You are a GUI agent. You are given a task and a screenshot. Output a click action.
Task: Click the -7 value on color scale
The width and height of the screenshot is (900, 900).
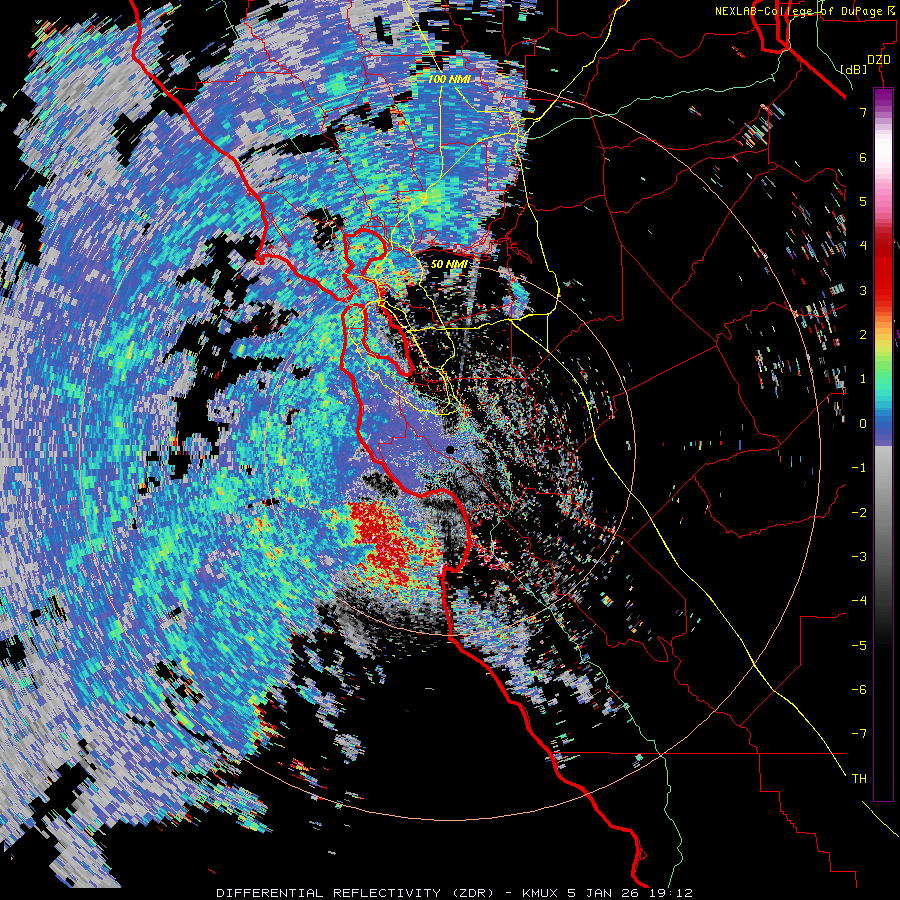tap(859, 734)
